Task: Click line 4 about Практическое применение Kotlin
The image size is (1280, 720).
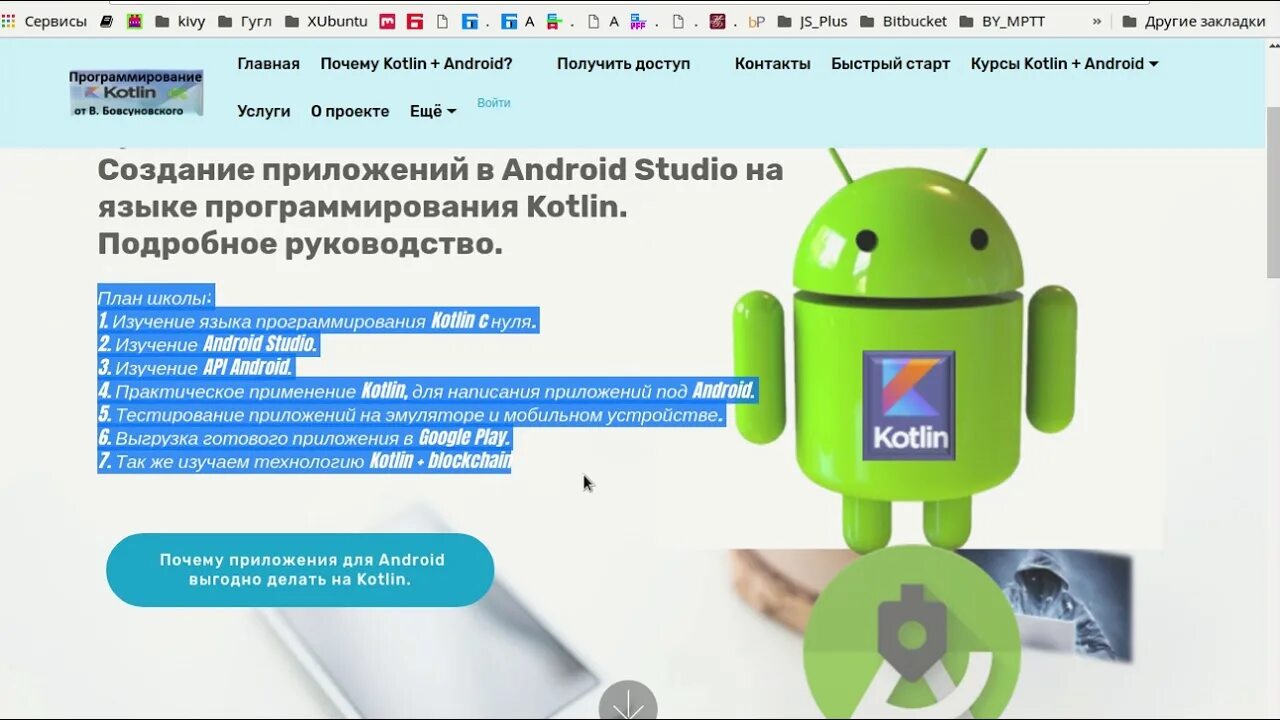Action: click(x=427, y=391)
